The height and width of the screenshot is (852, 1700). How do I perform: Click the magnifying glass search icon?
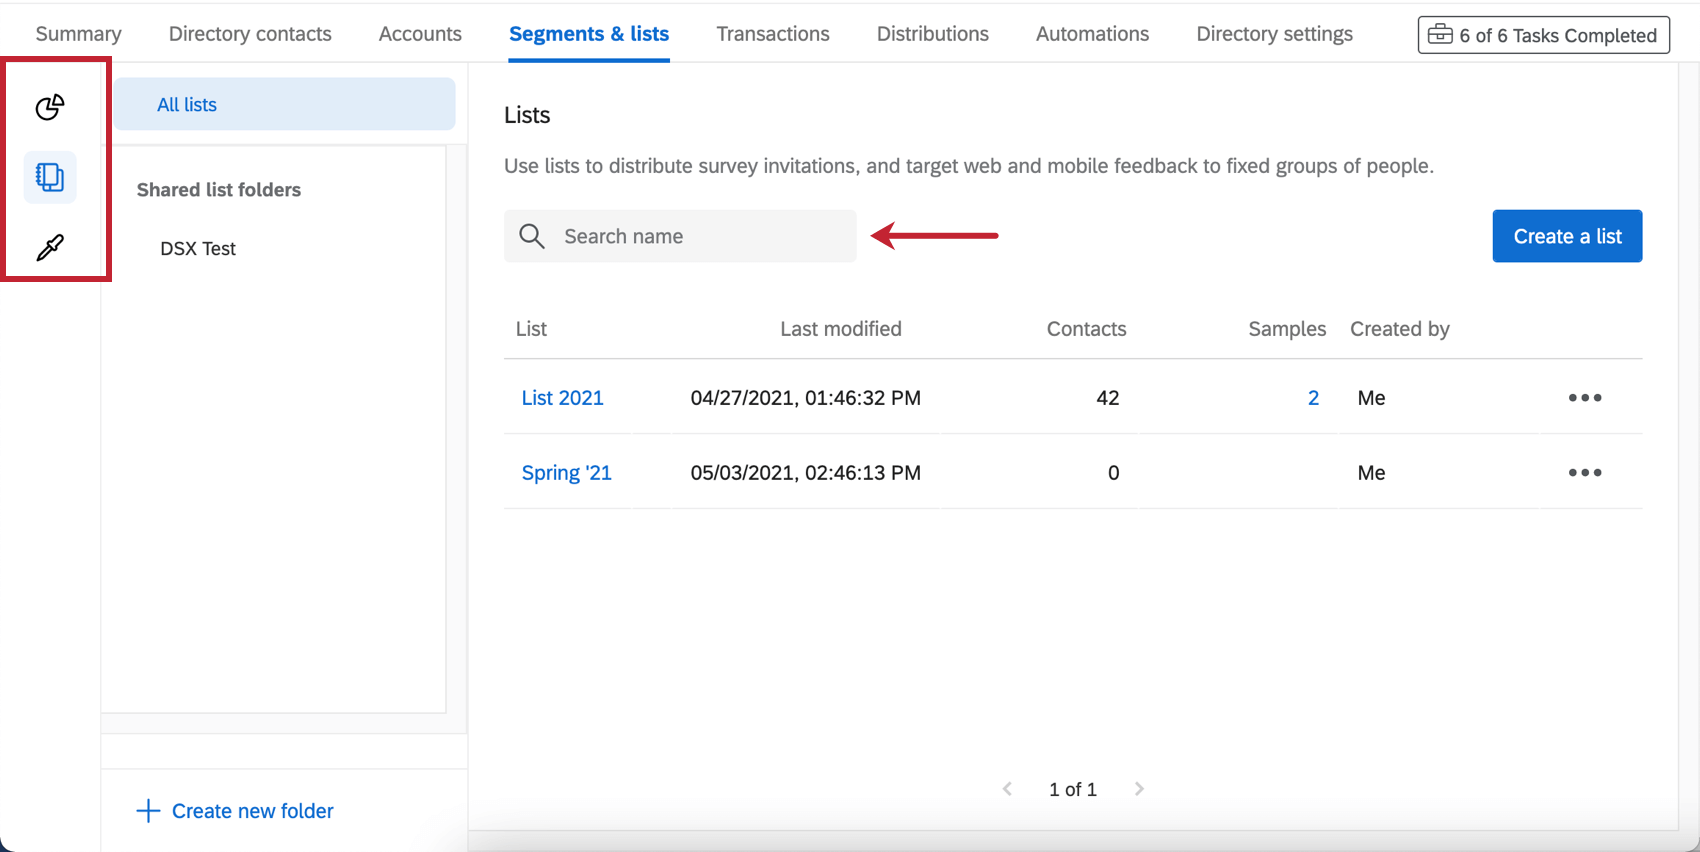pyautogui.click(x=532, y=236)
